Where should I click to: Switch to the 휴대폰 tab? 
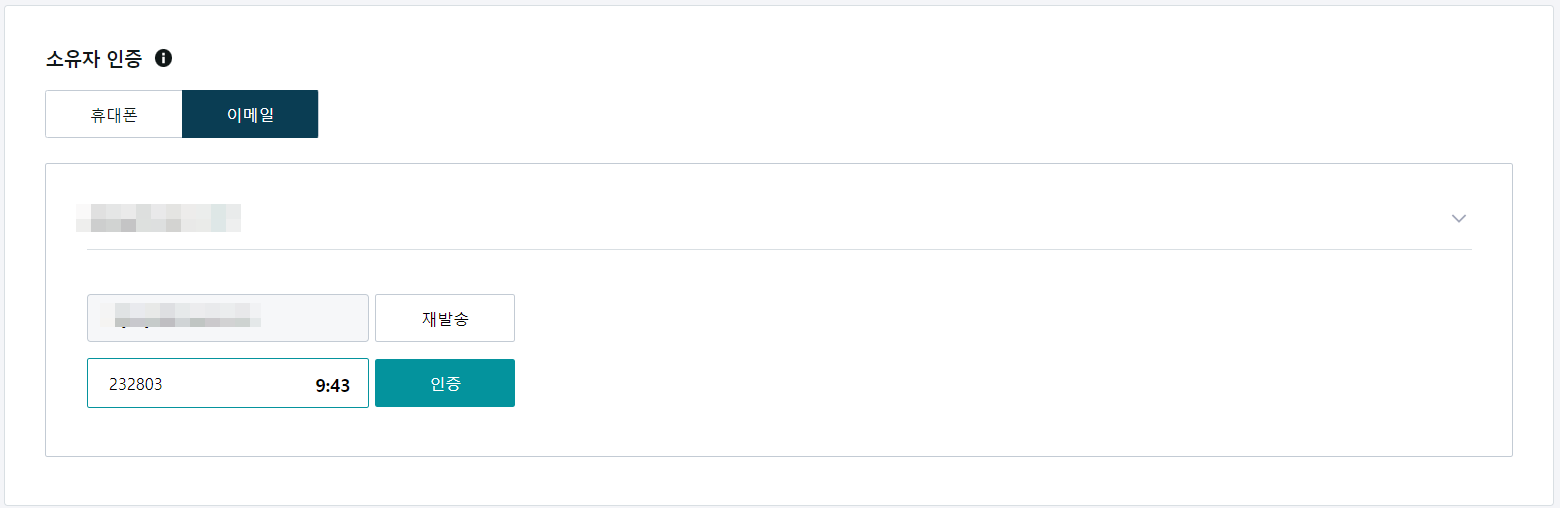[114, 114]
